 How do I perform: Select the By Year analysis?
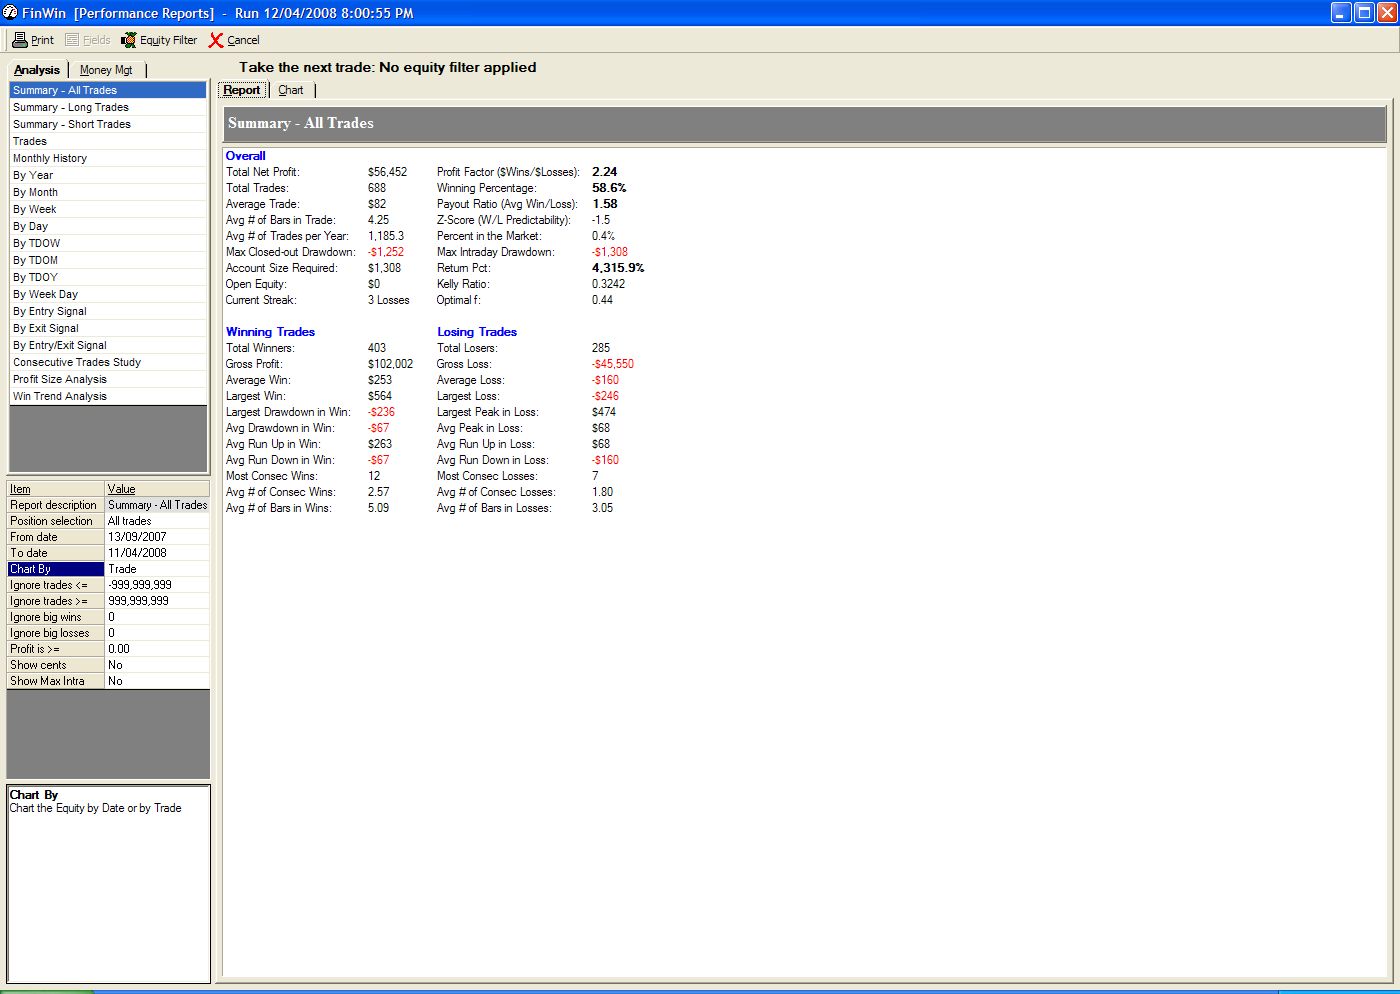[x=108, y=175]
